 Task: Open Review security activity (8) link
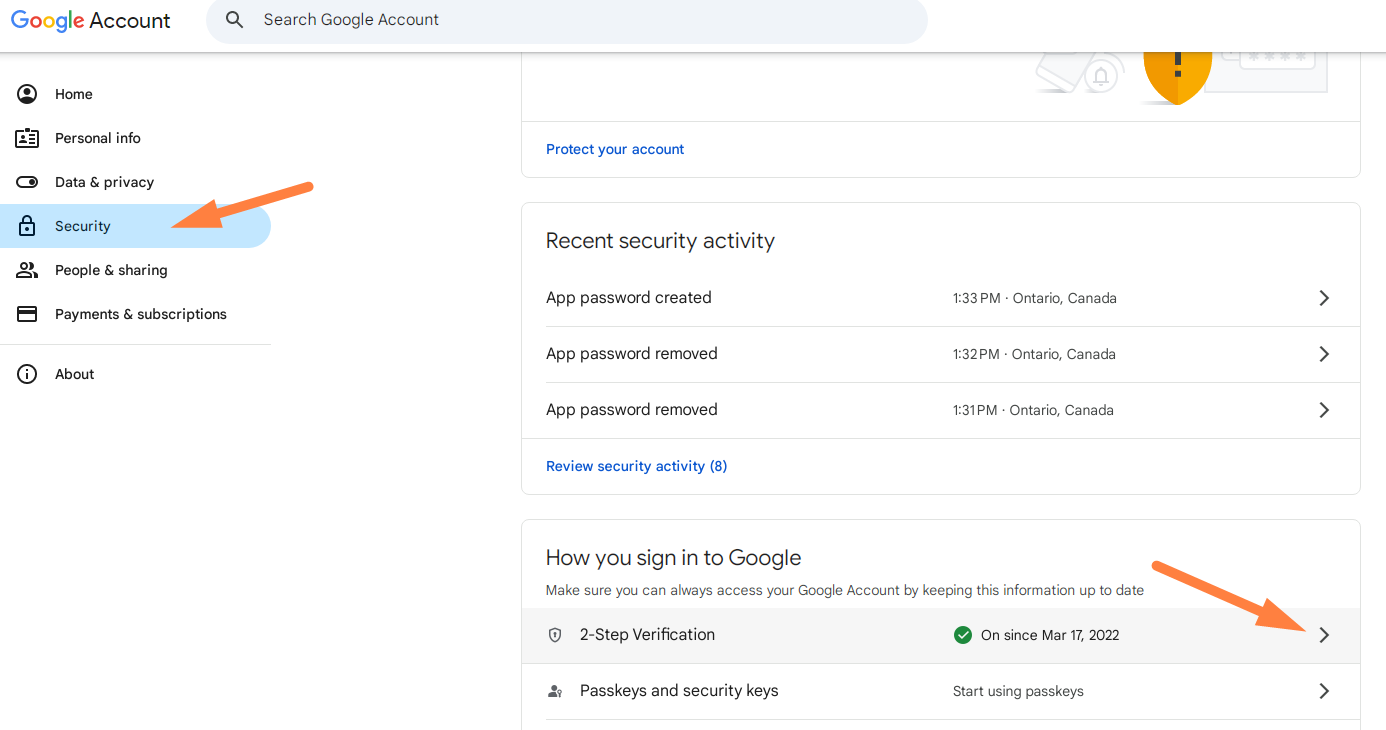coord(636,466)
